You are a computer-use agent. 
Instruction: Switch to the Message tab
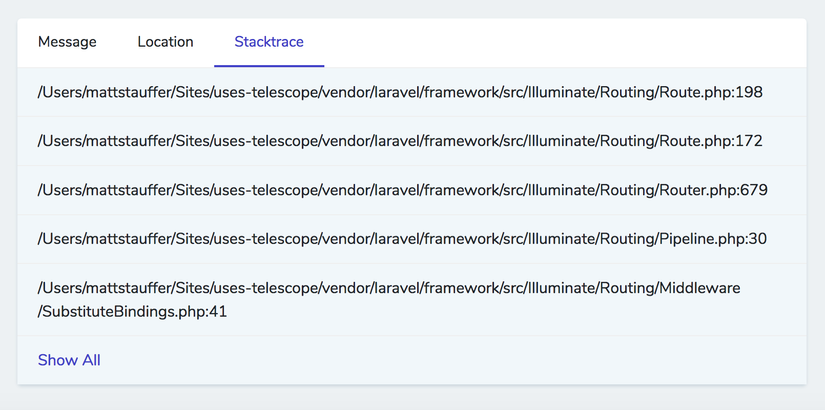(67, 42)
